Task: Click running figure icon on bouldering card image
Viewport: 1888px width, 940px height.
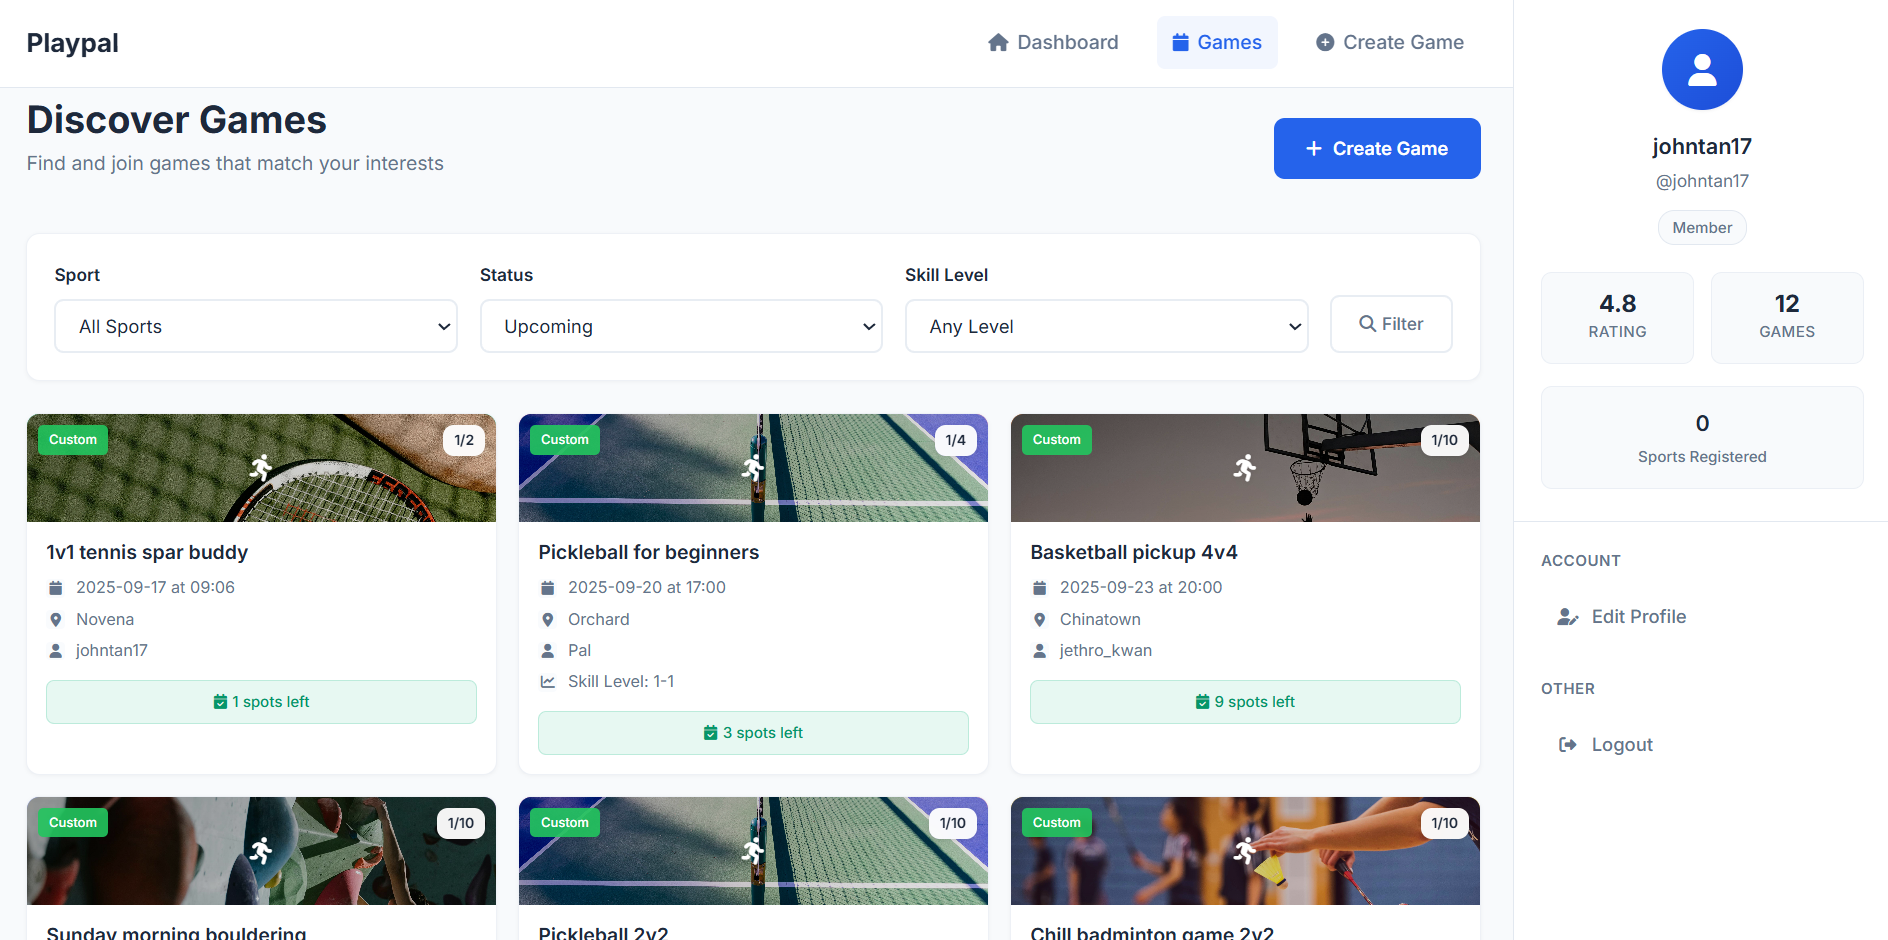Action: pos(261,850)
